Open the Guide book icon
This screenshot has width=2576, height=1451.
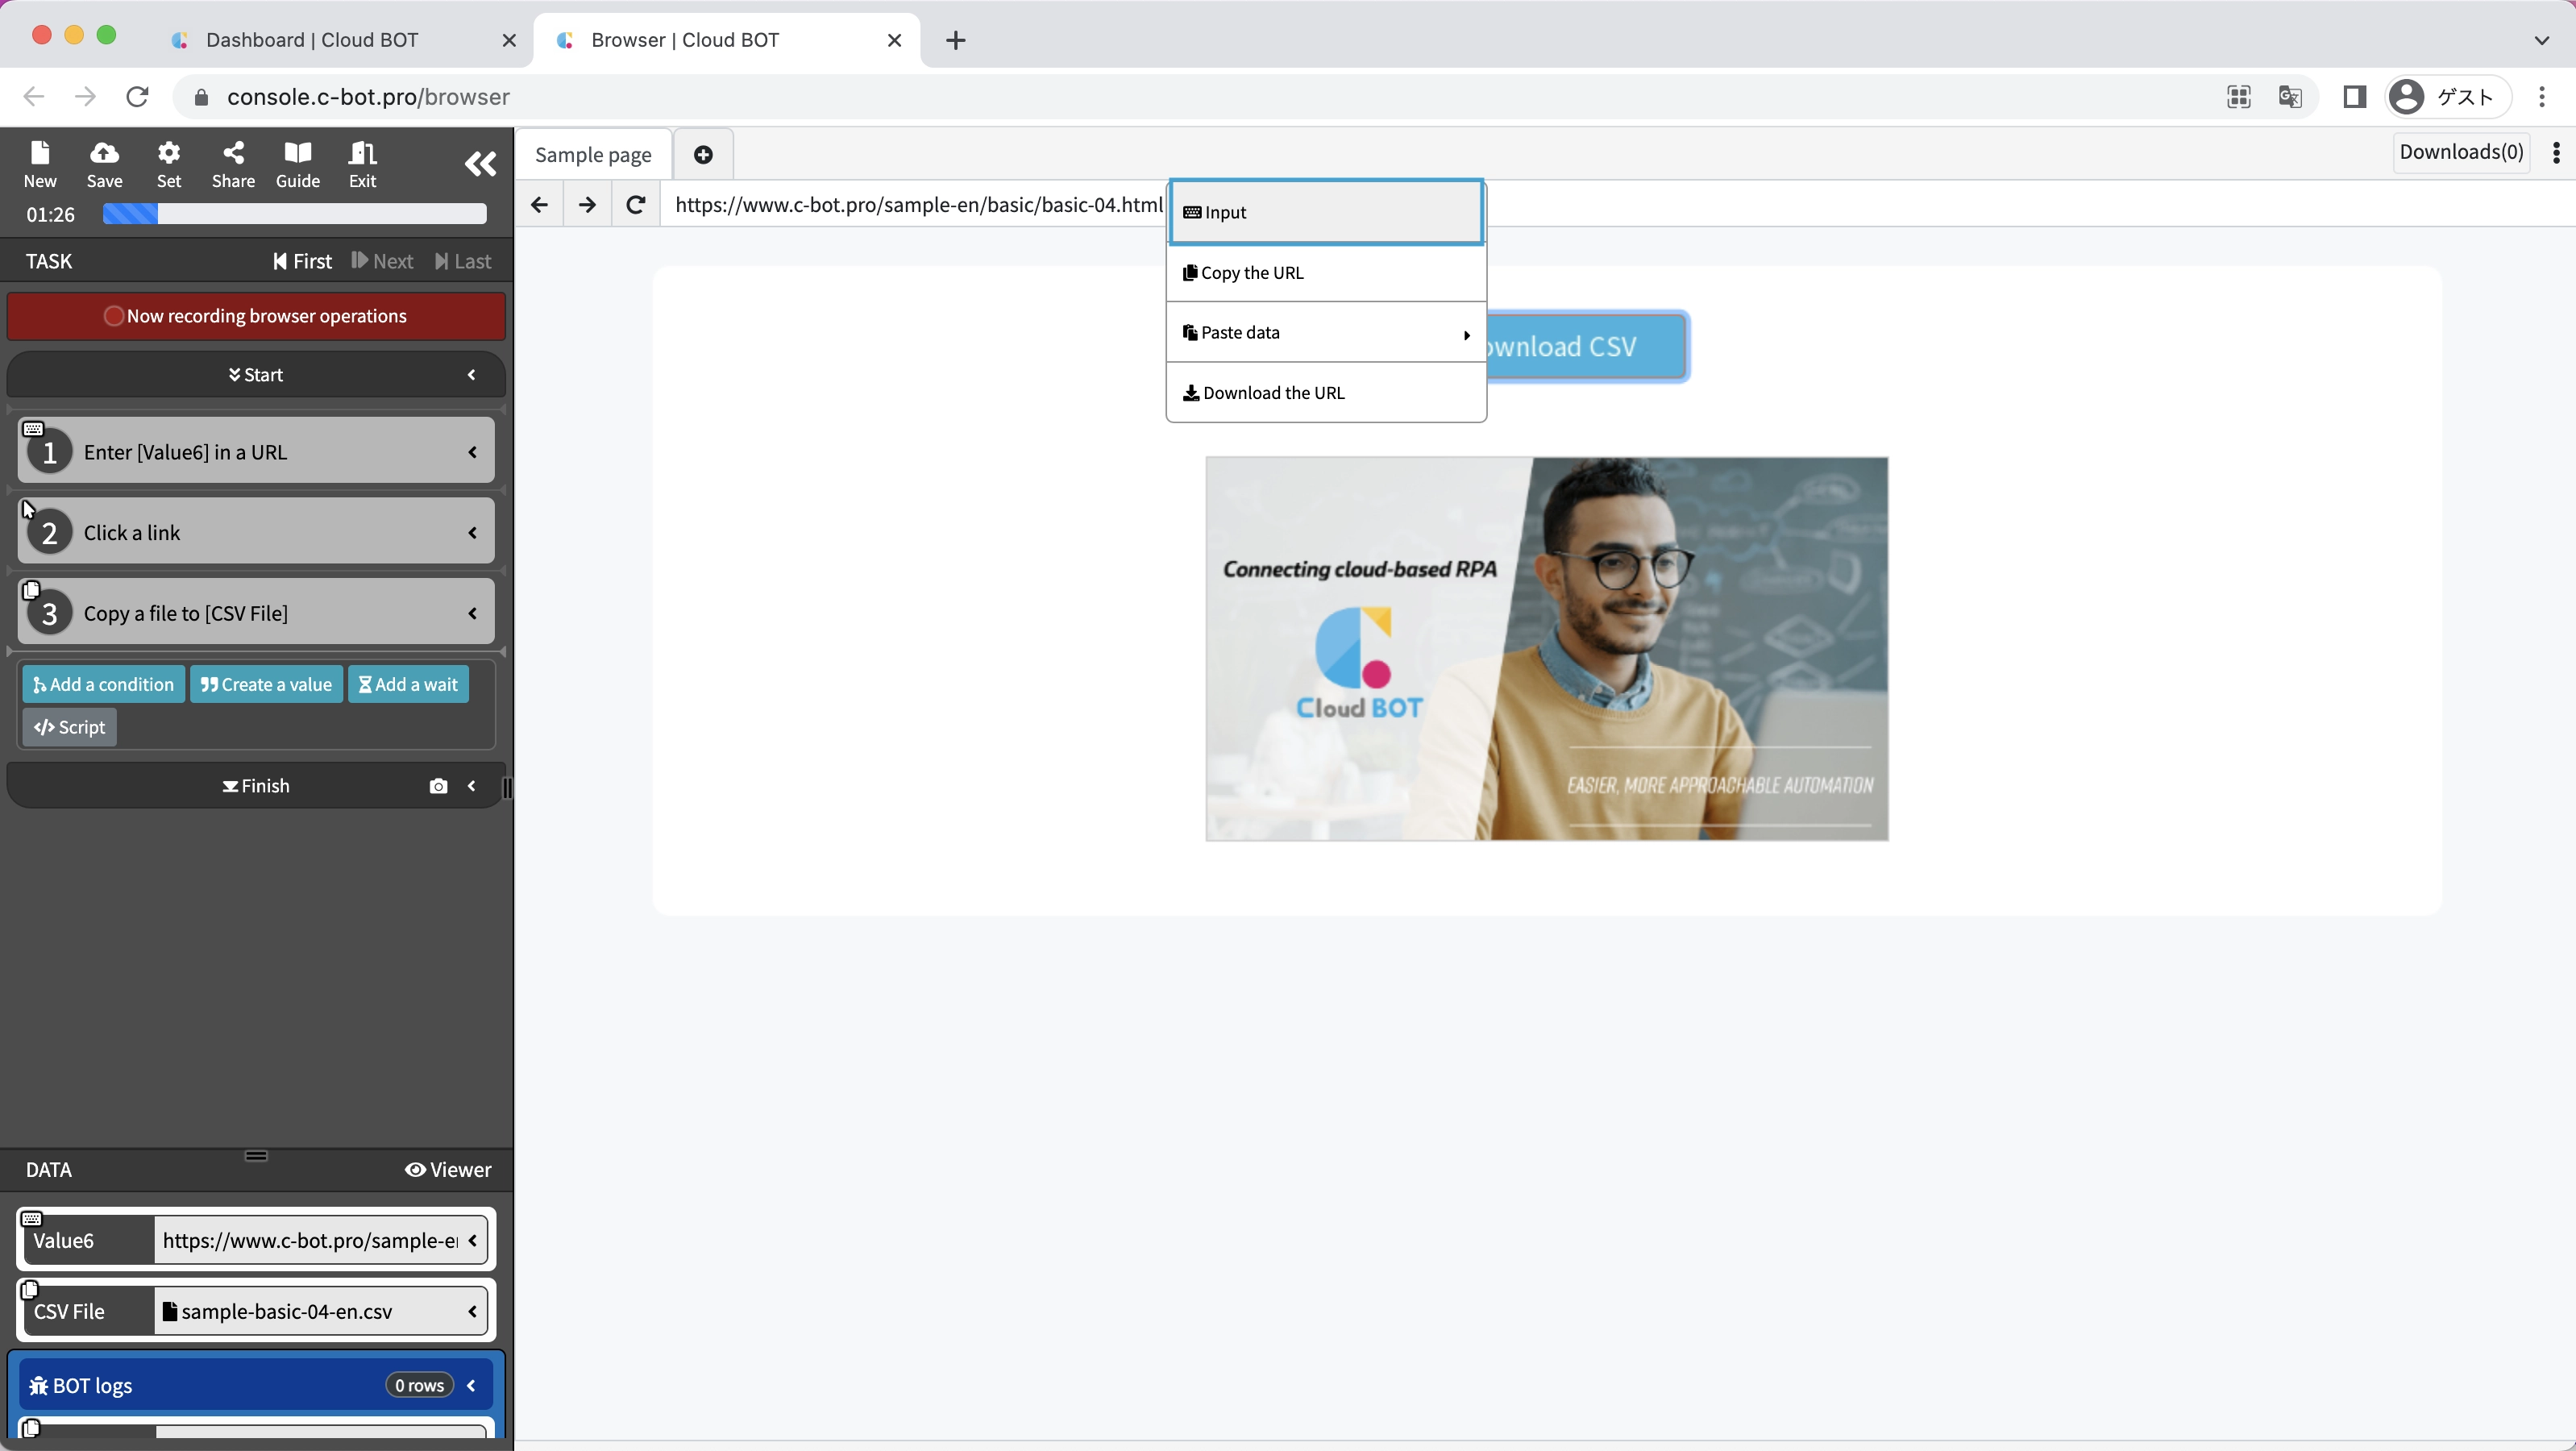tap(298, 163)
